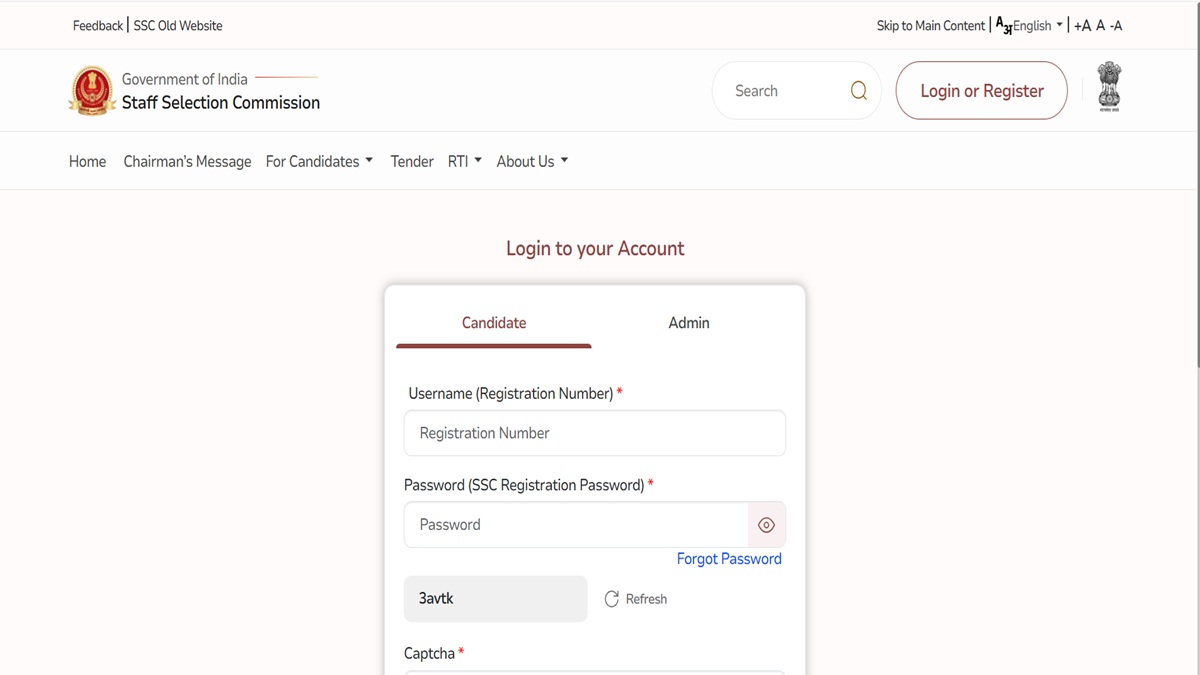Image resolution: width=1200 pixels, height=675 pixels.
Task: Click the captcha Refresh icon
Action: click(612, 599)
